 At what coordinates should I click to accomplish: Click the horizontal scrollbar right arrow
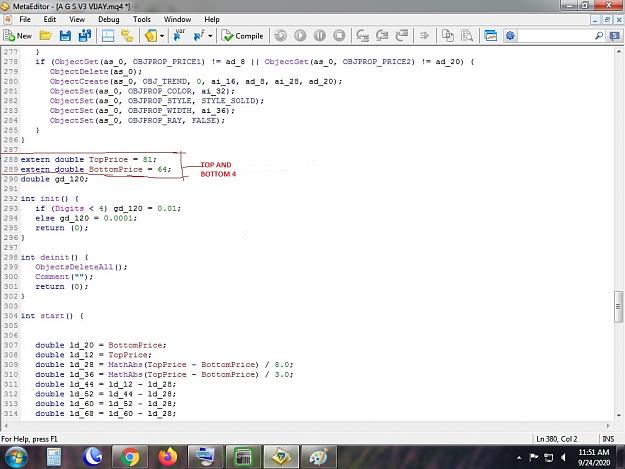pyautogui.click(x=608, y=426)
